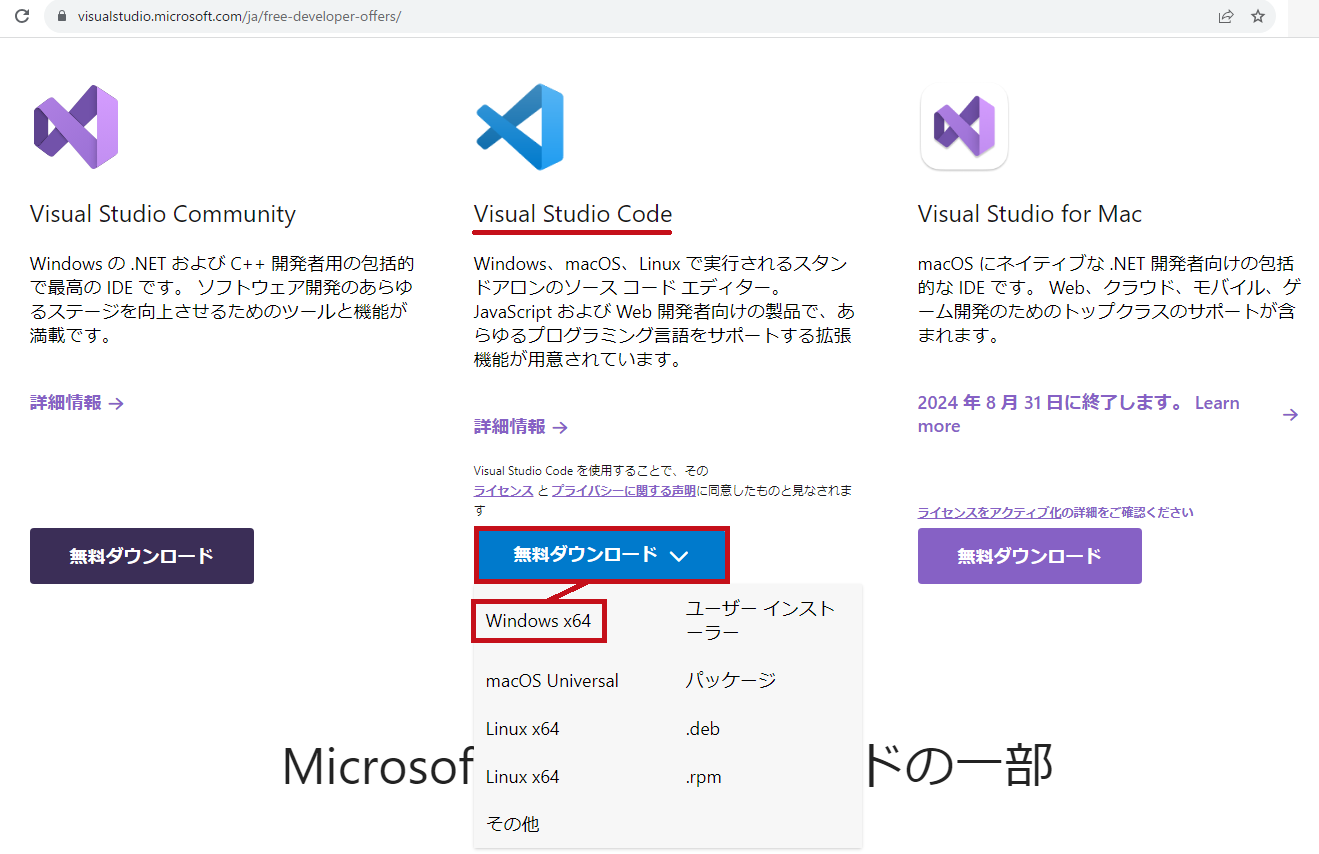Toggle the Visual Studio Code 無料ダウンロード dropdown

pyautogui.click(x=601, y=555)
